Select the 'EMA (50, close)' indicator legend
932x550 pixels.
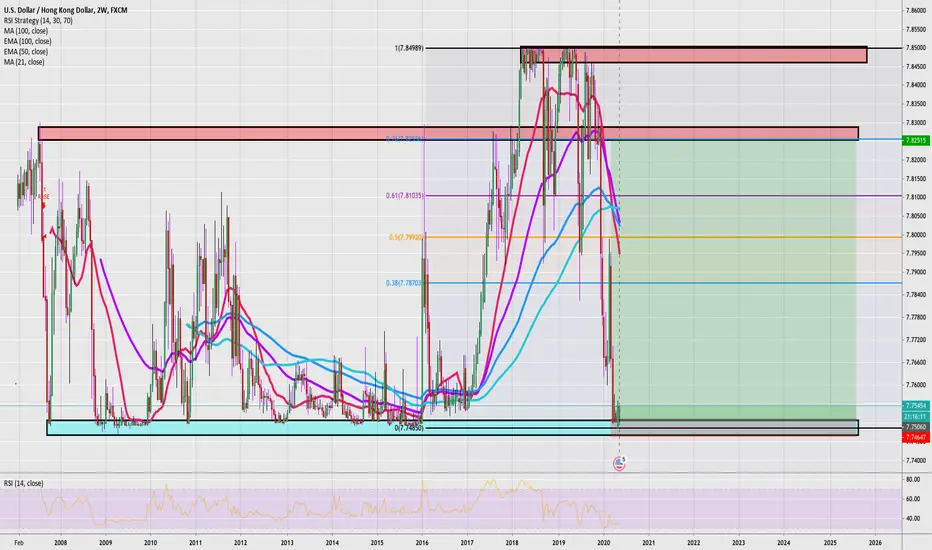coord(26,52)
